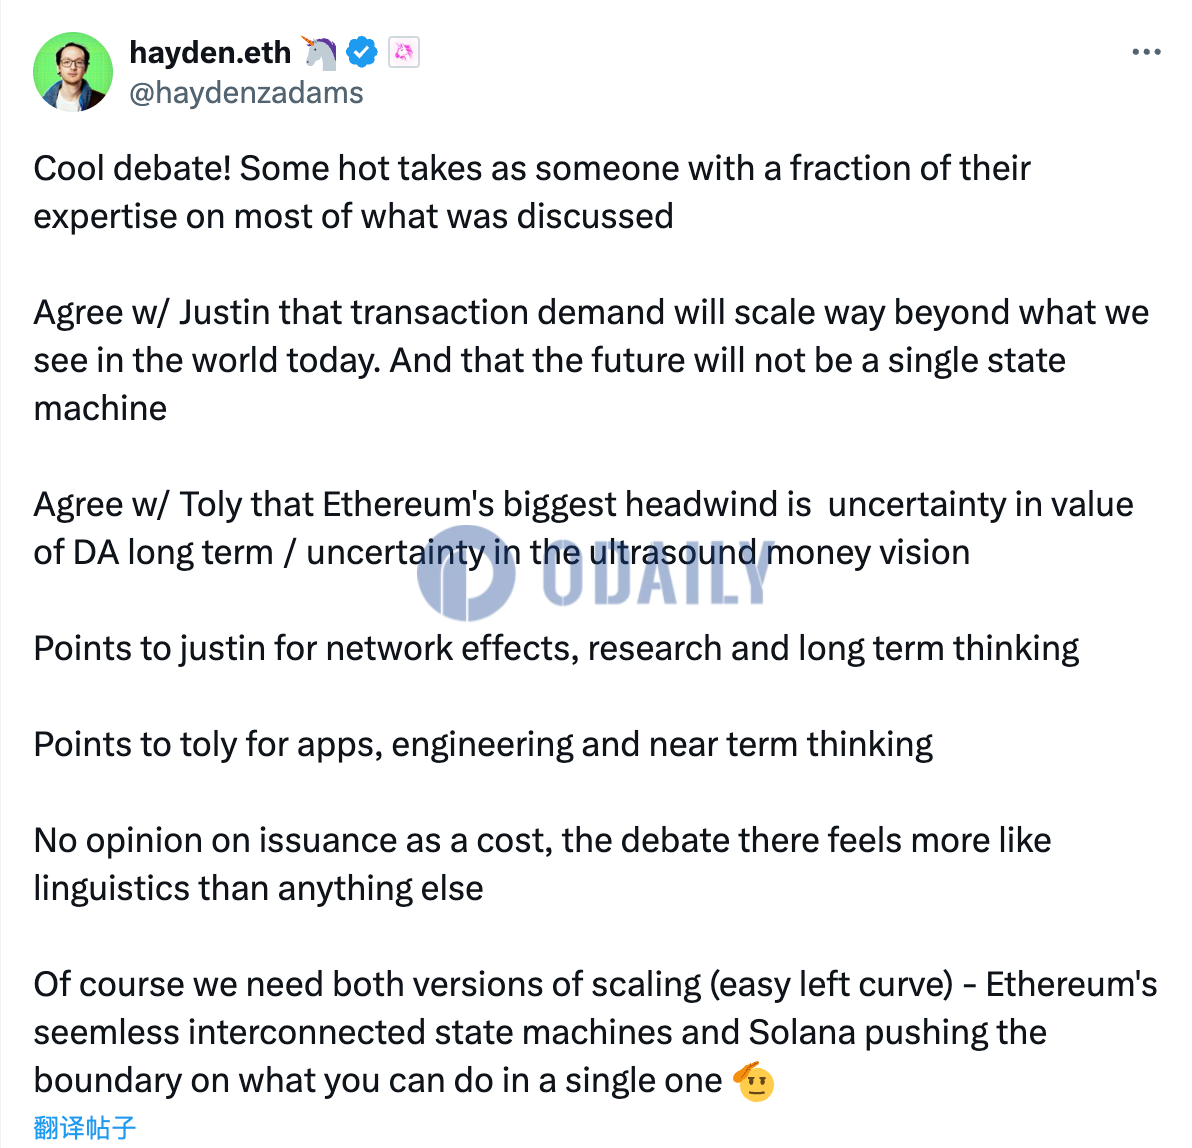Click the 'Agree w/ Justin' paragraph
Screen dimensions: 1192x1148
591,360
